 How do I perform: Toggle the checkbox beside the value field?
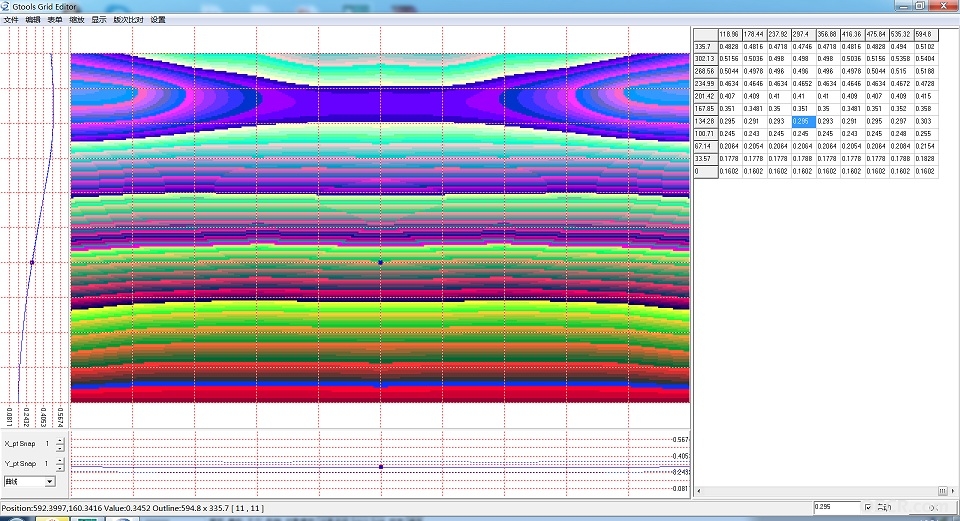[x=868, y=507]
